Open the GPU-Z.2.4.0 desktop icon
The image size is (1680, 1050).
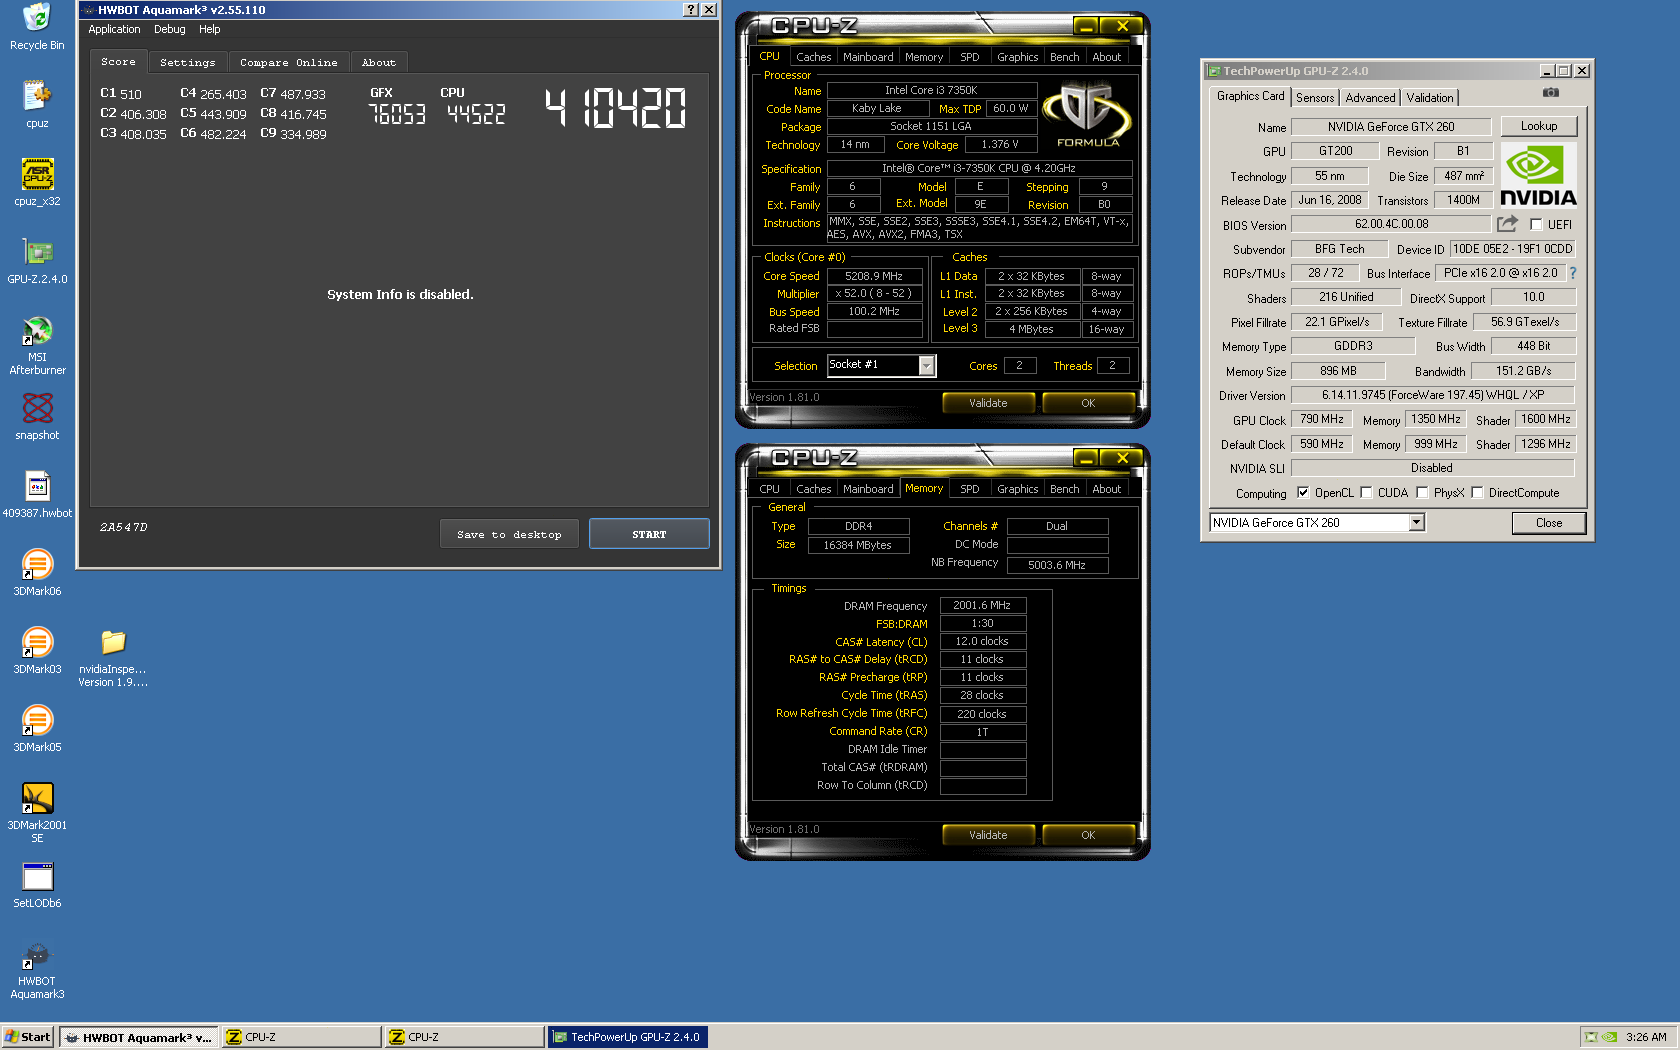[37, 260]
